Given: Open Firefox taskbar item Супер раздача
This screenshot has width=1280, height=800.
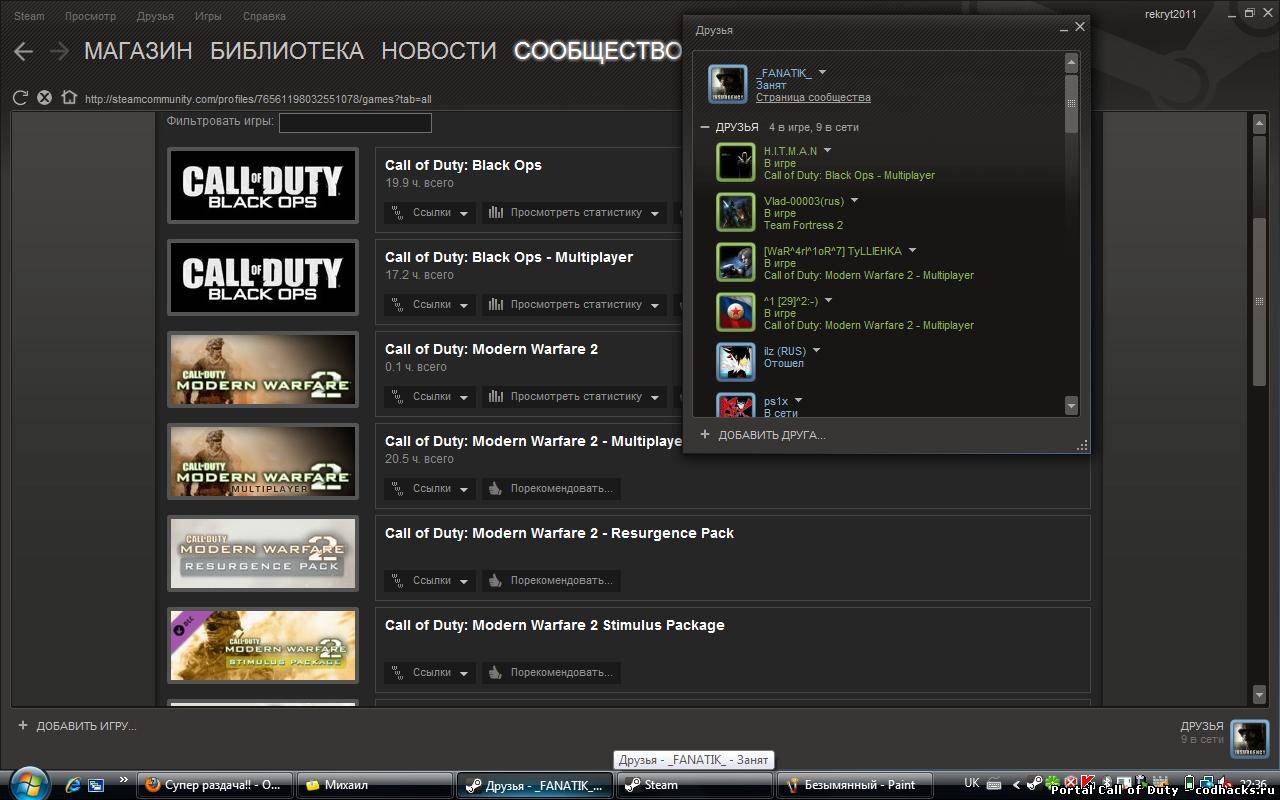Looking at the screenshot, I should 215,785.
